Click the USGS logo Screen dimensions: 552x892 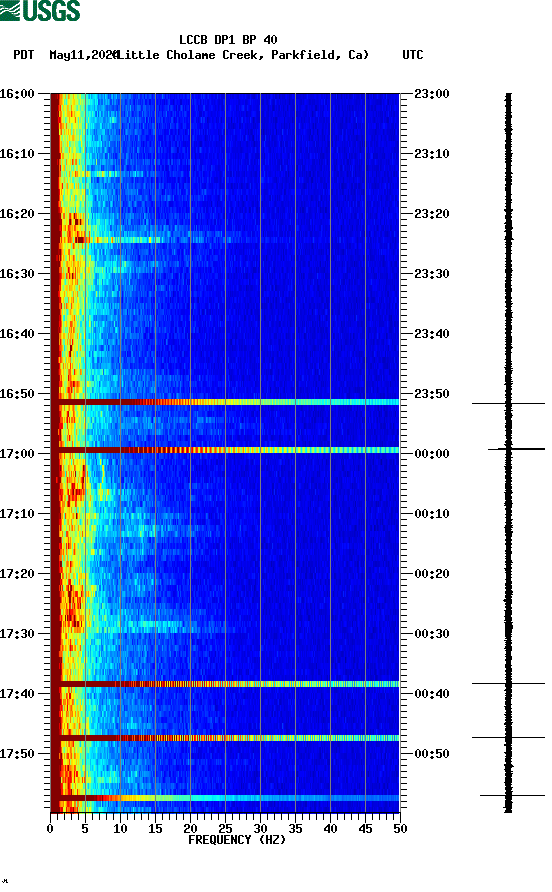pyautogui.click(x=40, y=11)
